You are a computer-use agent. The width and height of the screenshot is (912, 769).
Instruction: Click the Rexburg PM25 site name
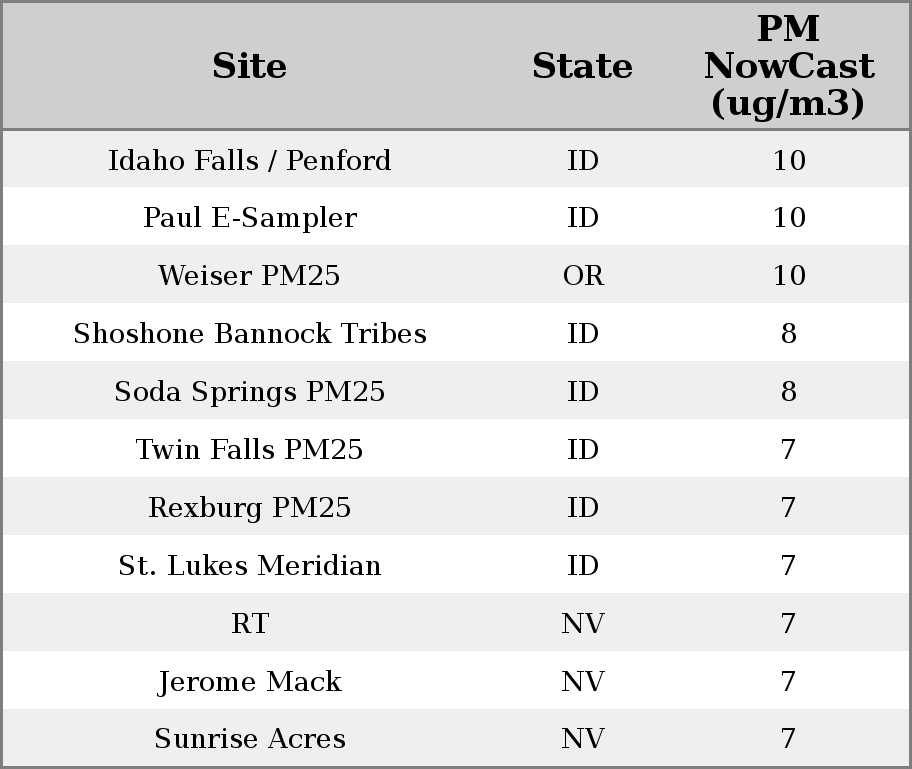(250, 508)
